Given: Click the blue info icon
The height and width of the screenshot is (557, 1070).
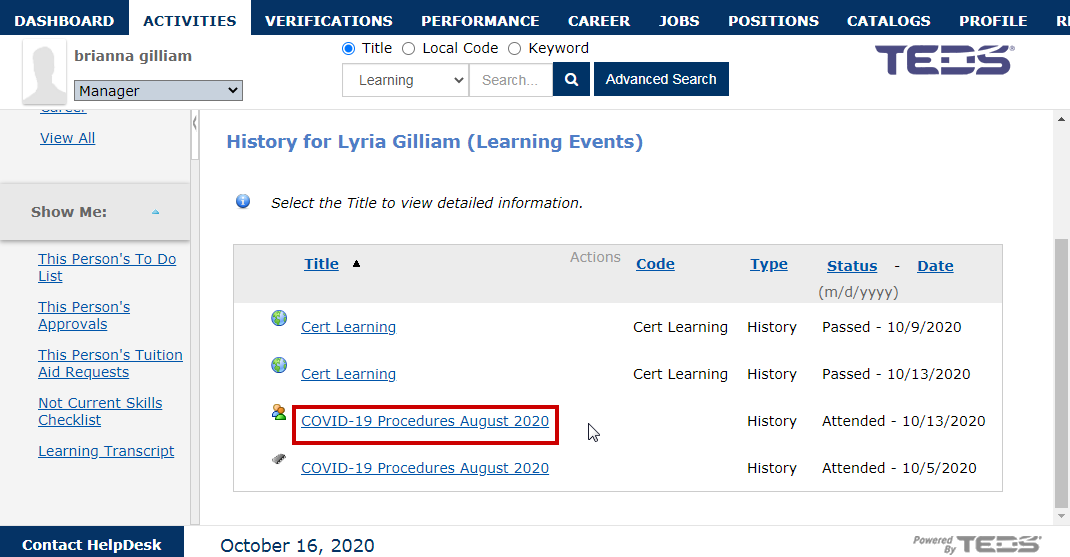Looking at the screenshot, I should pos(243,201).
